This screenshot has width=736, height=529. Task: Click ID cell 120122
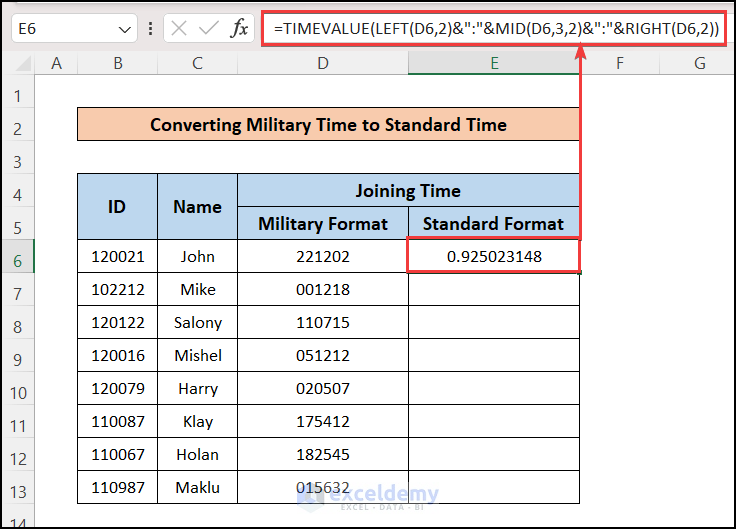pyautogui.click(x=117, y=322)
